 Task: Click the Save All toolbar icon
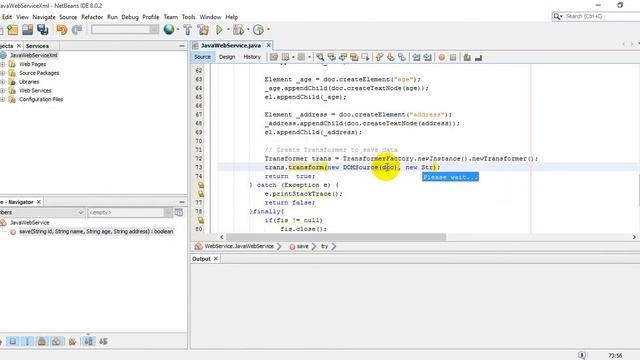[x=42, y=29]
